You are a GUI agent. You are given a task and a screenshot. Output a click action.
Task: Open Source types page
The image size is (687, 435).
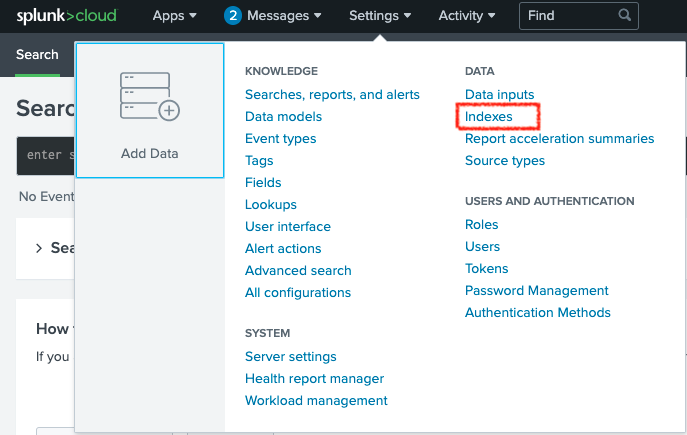click(505, 161)
